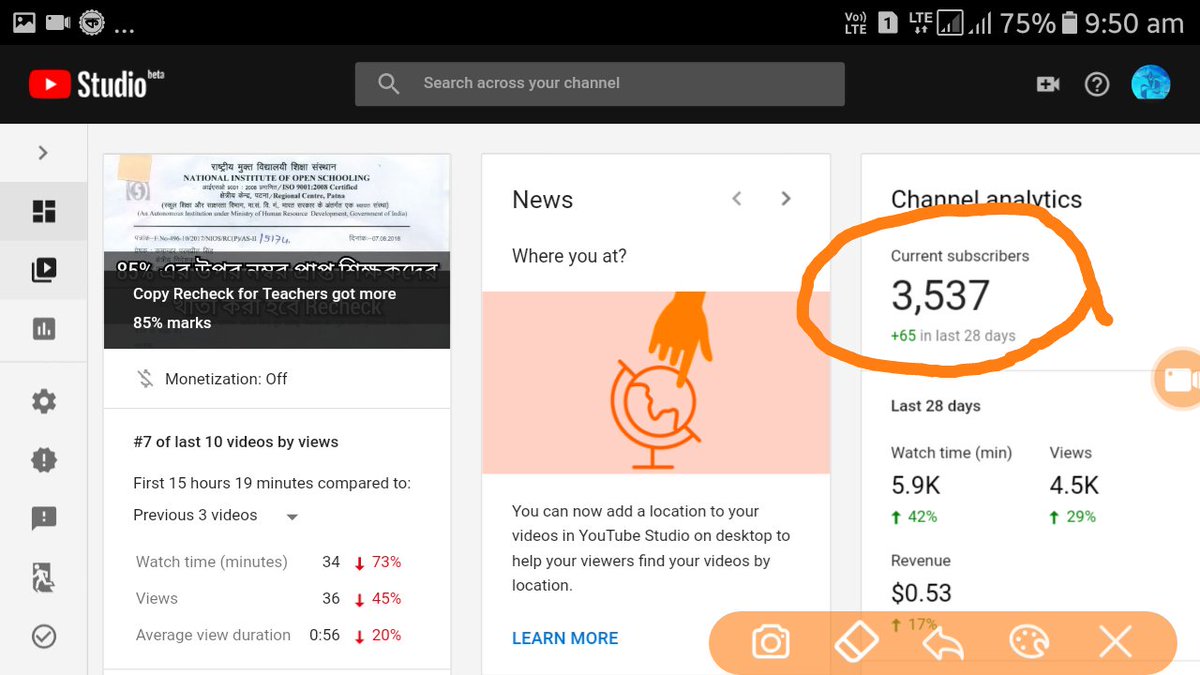Click the Watch time 5.9K value
Viewport: 1200px width, 675px height.
coord(915,485)
